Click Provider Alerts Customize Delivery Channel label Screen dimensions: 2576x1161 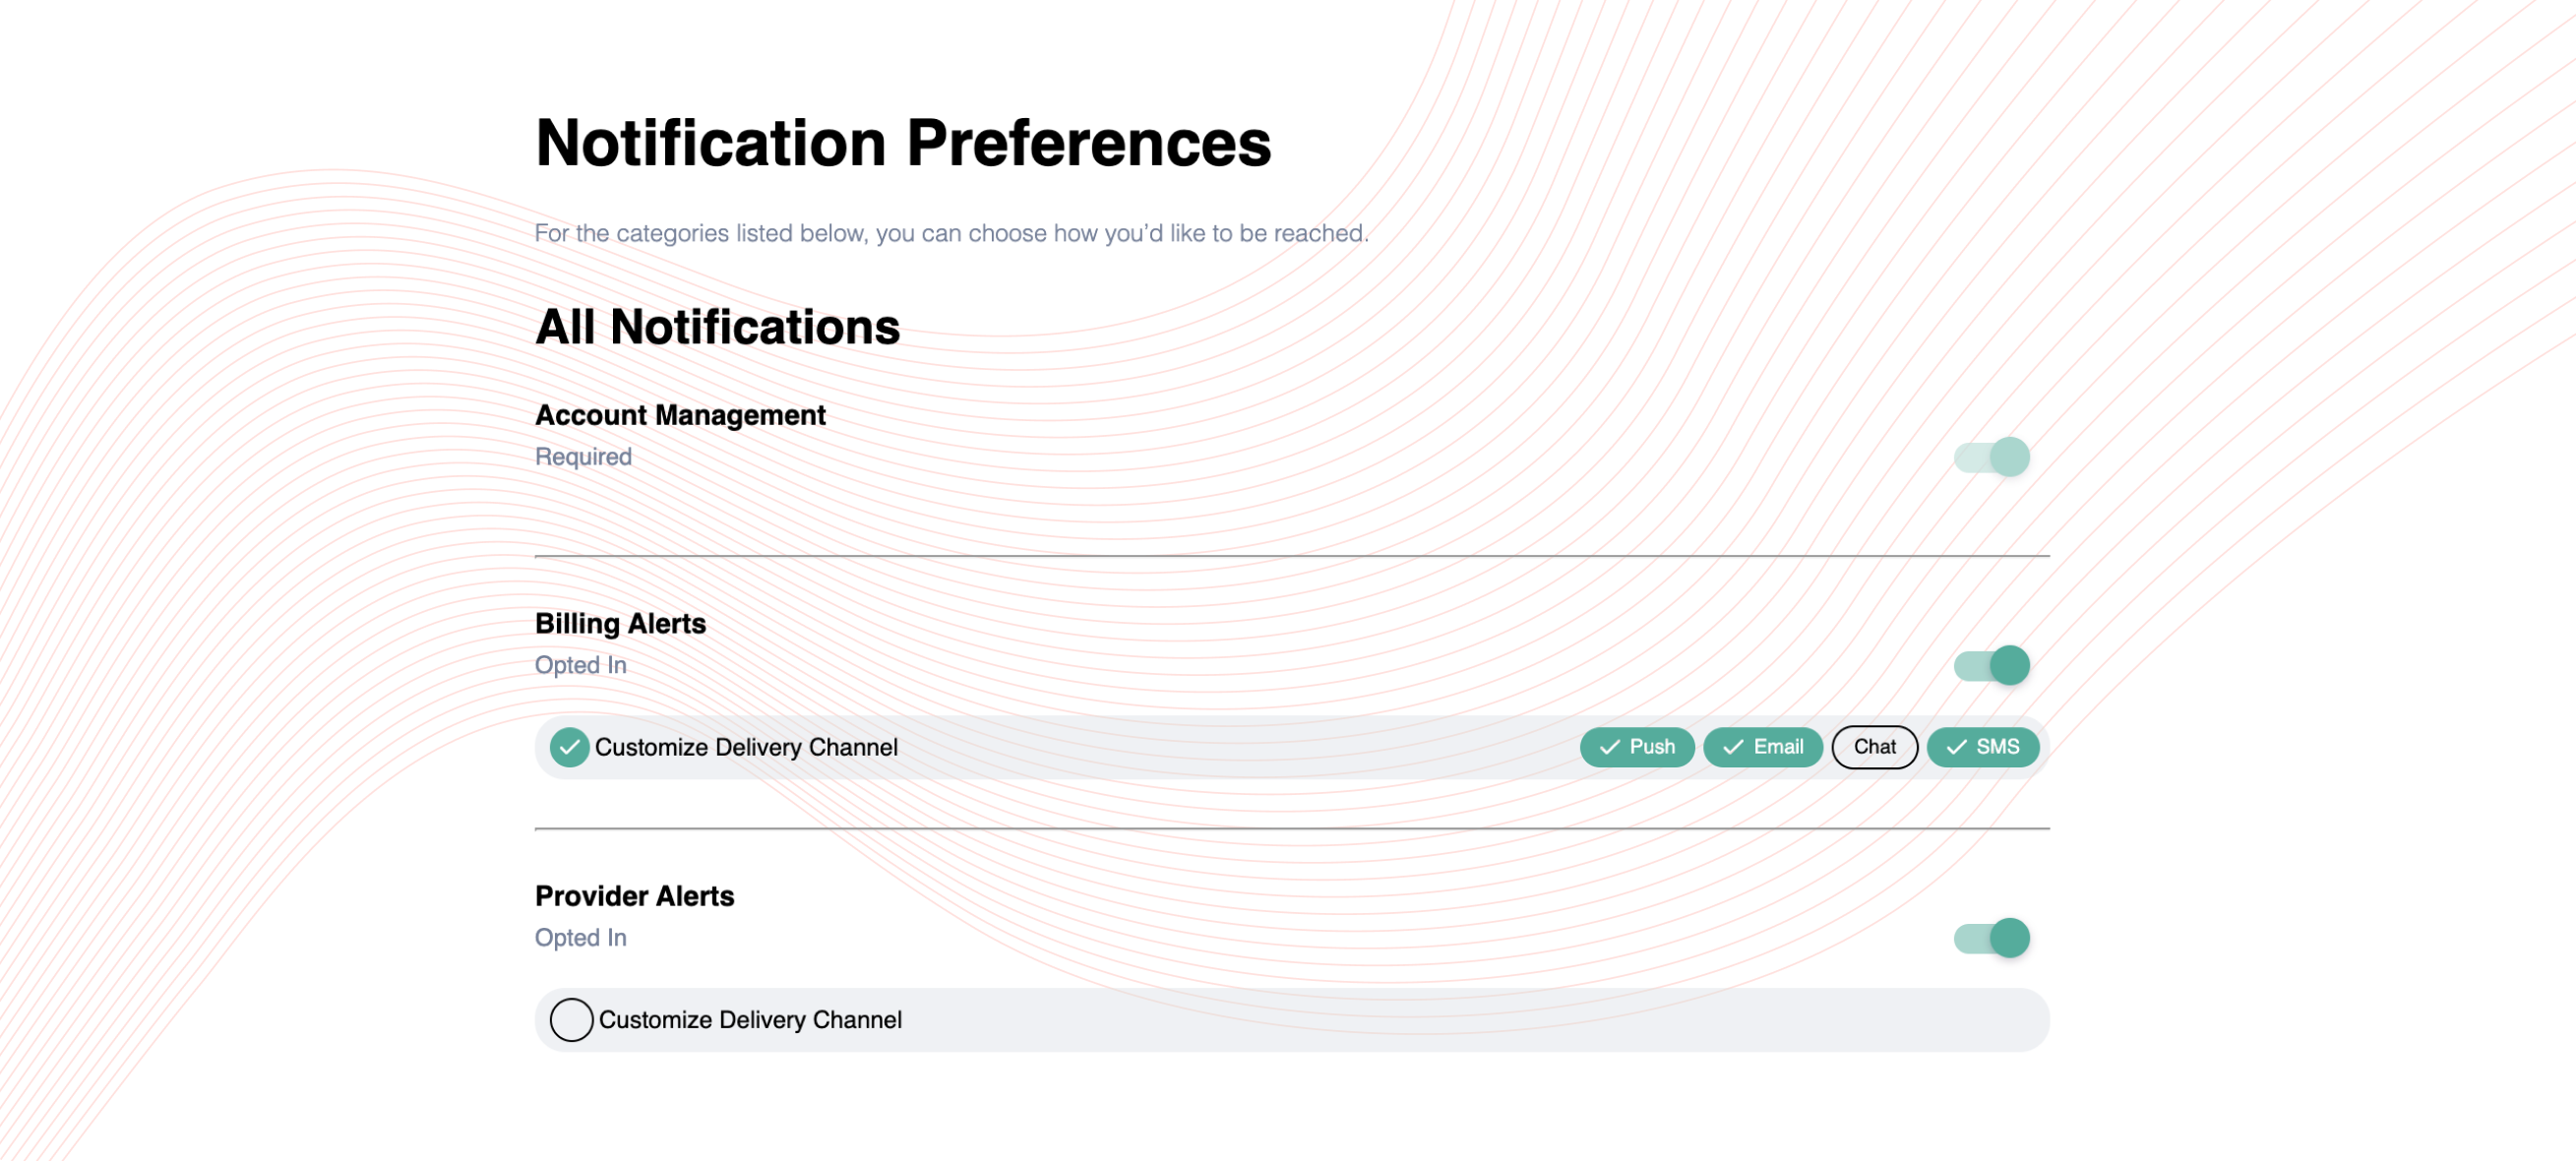[x=750, y=1020]
